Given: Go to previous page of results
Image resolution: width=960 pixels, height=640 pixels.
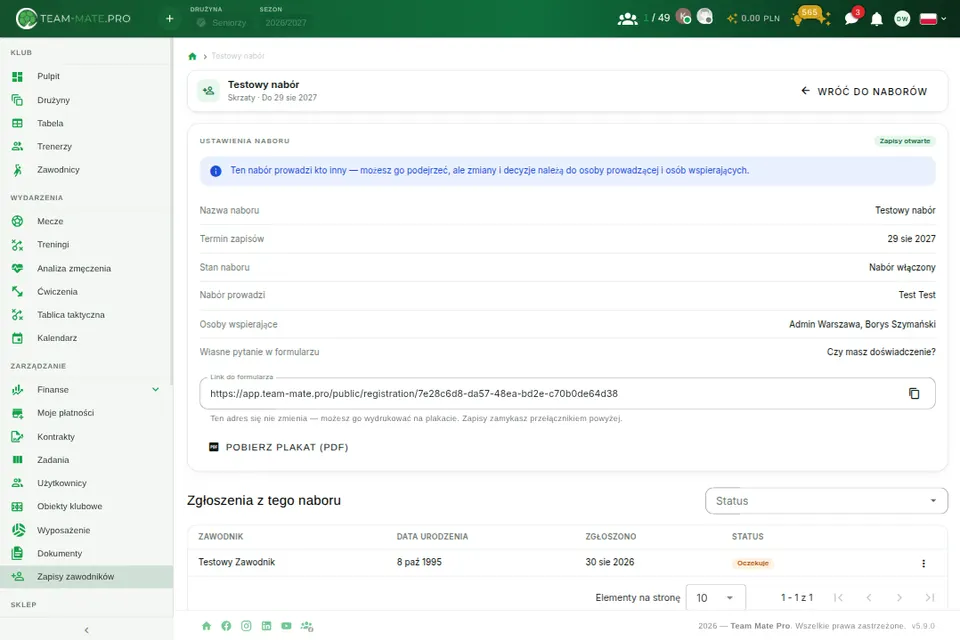Looking at the screenshot, I should [x=869, y=598].
